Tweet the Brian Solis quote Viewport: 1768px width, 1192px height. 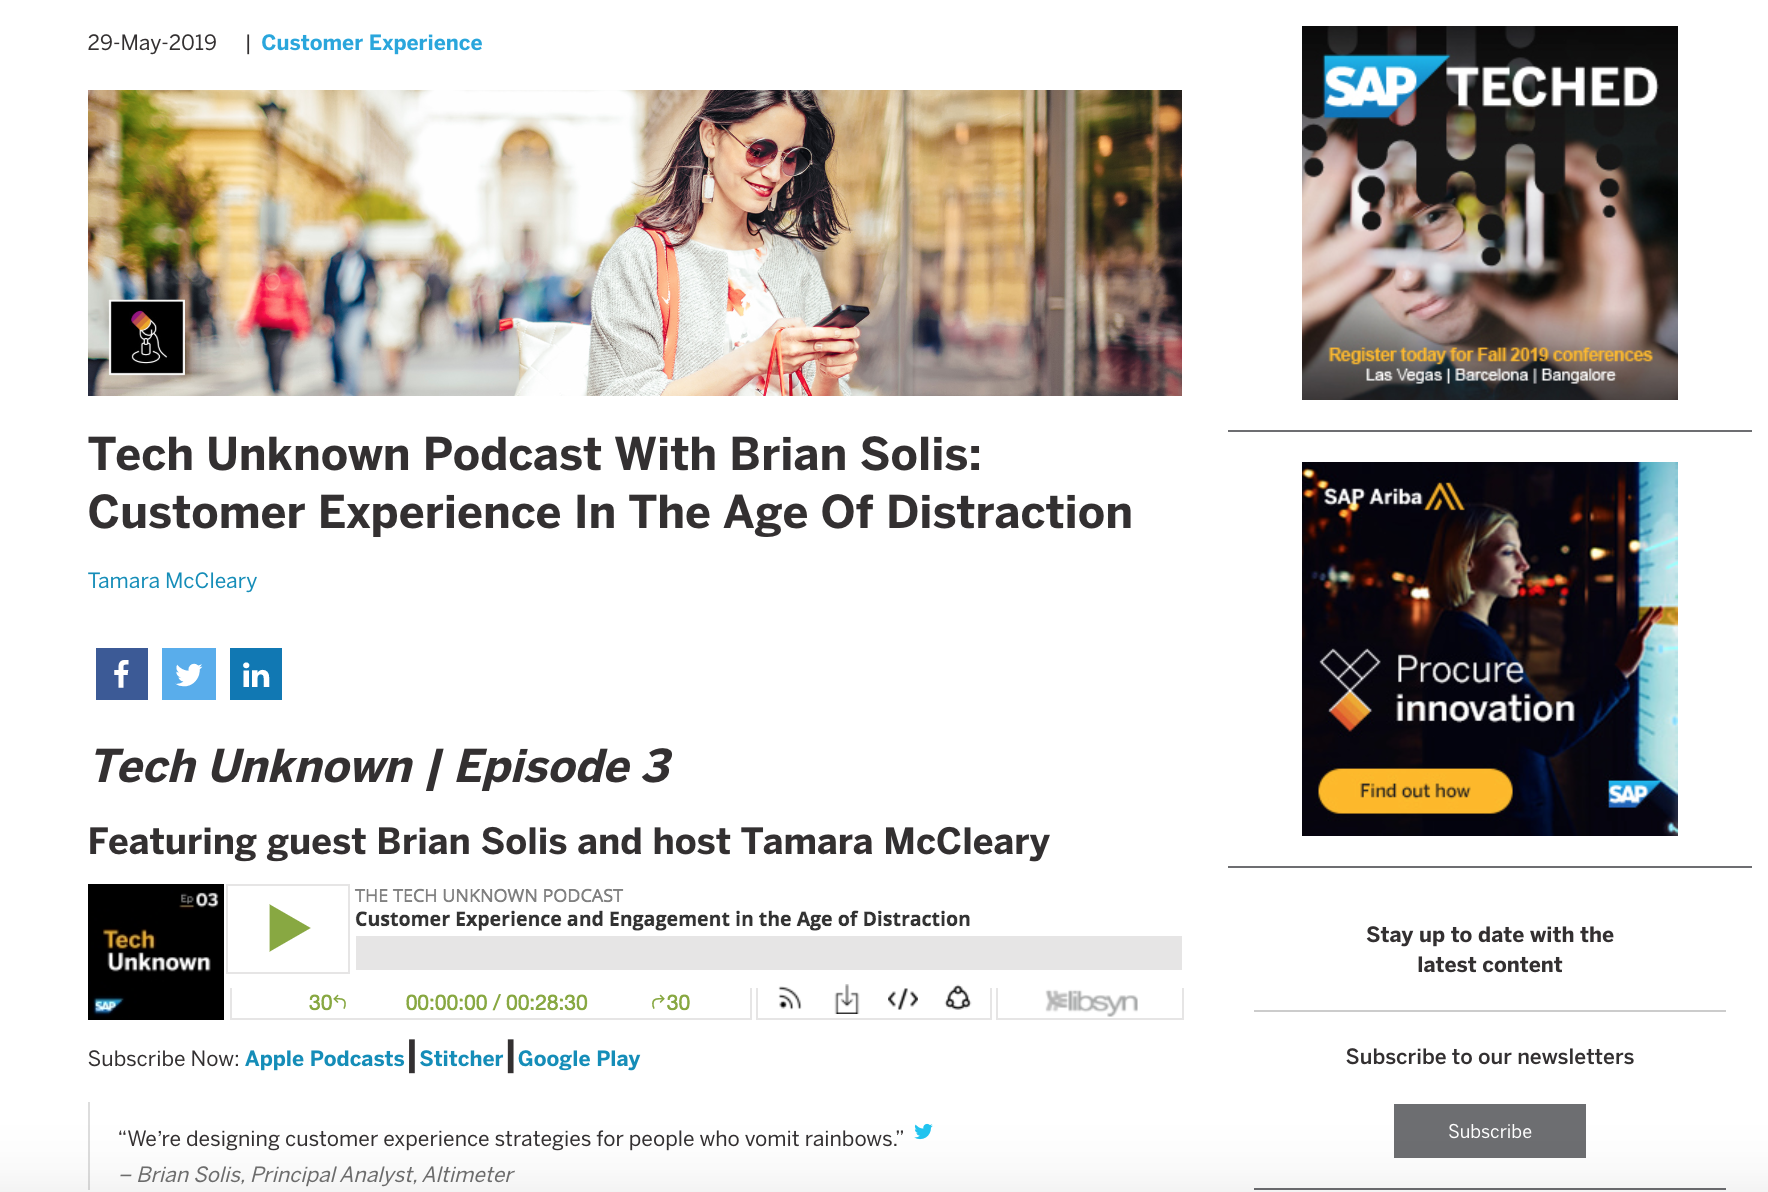tap(923, 1131)
